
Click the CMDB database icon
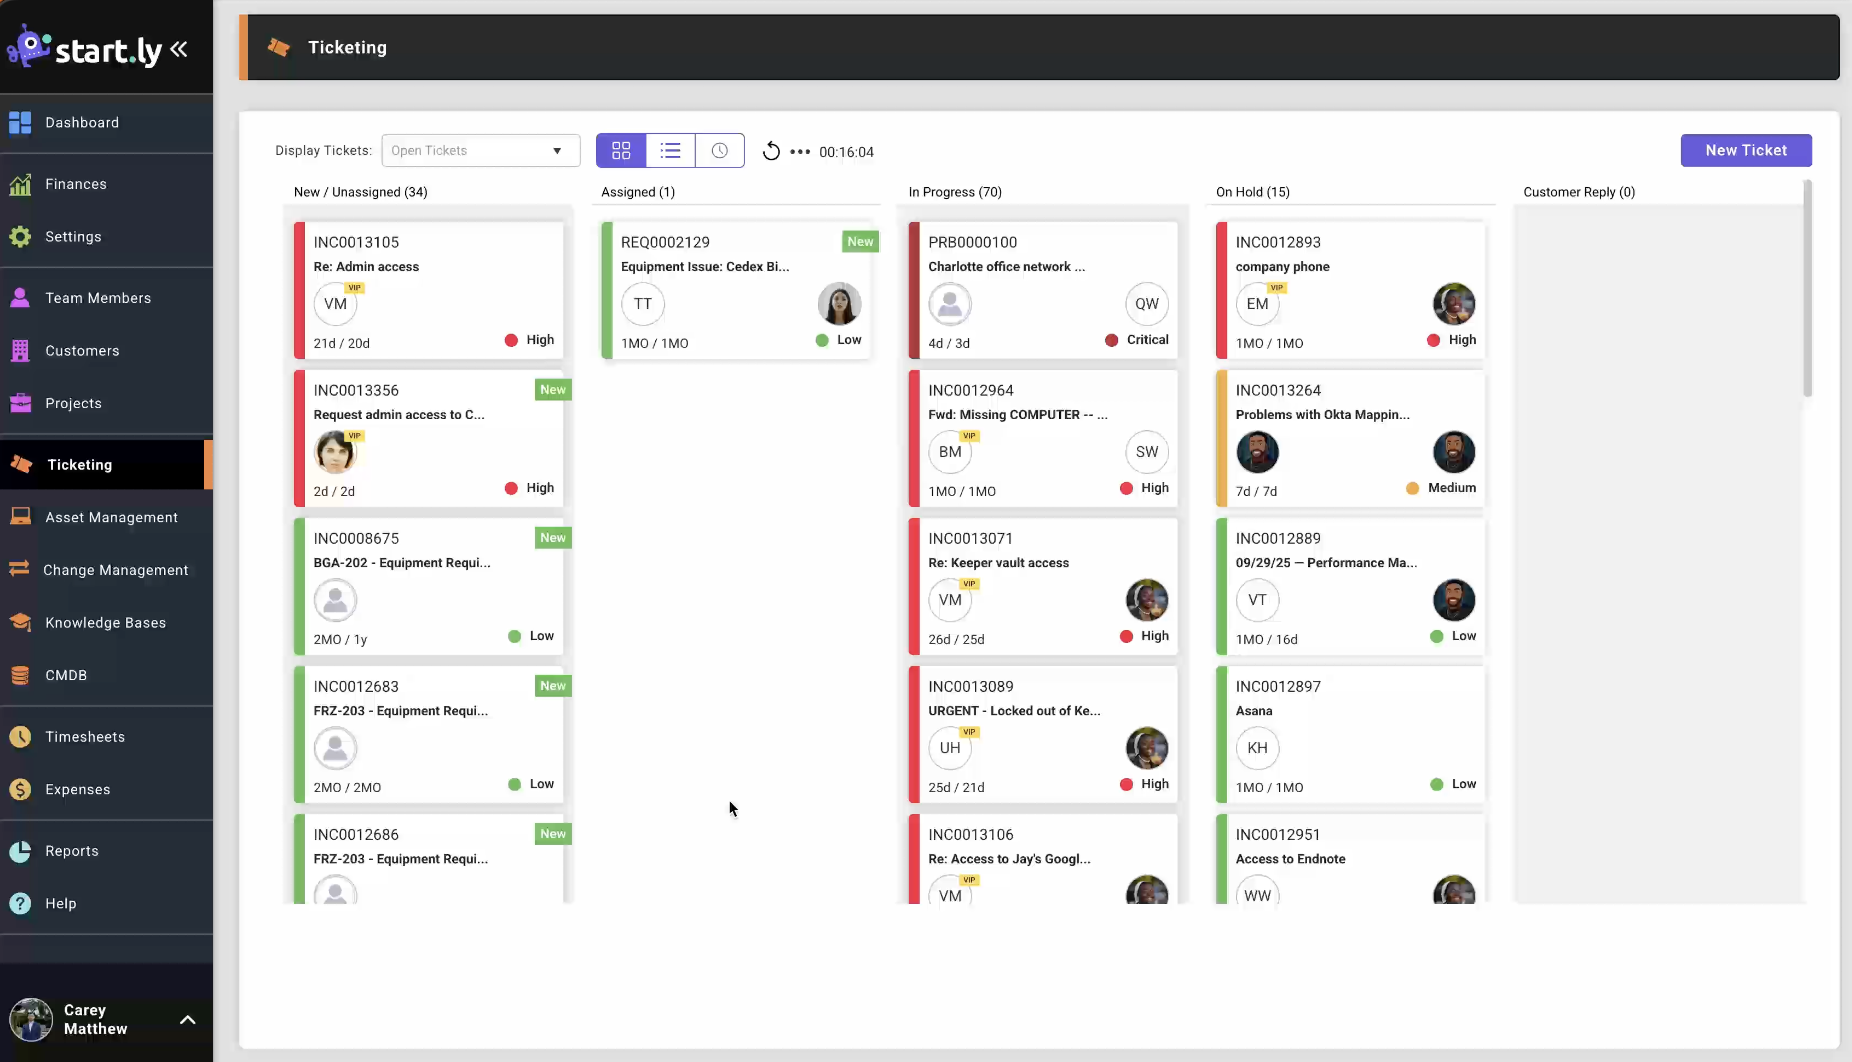(20, 675)
